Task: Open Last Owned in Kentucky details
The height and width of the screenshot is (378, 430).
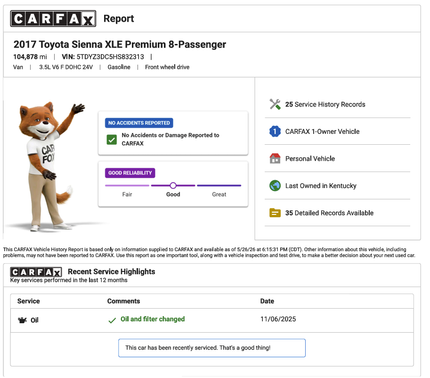Action: [x=321, y=186]
